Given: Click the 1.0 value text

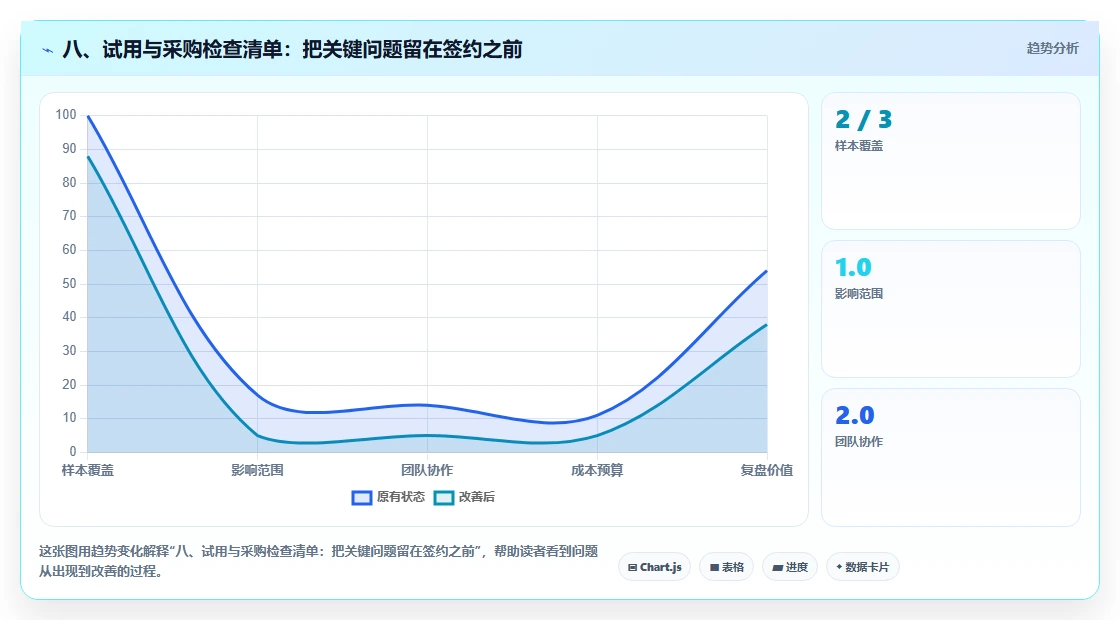Looking at the screenshot, I should 854,267.
